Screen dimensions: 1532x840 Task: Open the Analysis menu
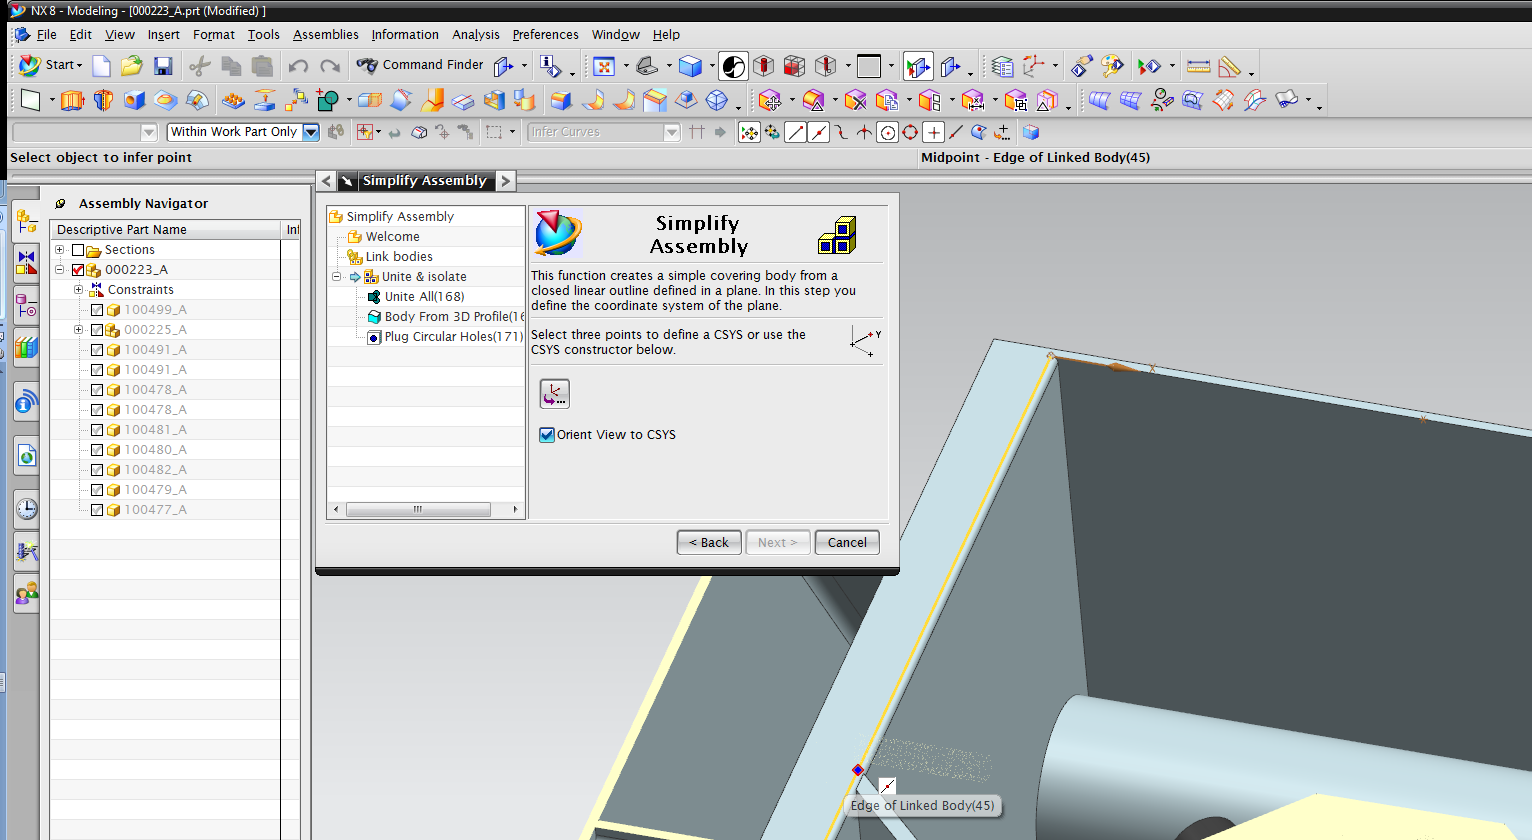pyautogui.click(x=475, y=34)
